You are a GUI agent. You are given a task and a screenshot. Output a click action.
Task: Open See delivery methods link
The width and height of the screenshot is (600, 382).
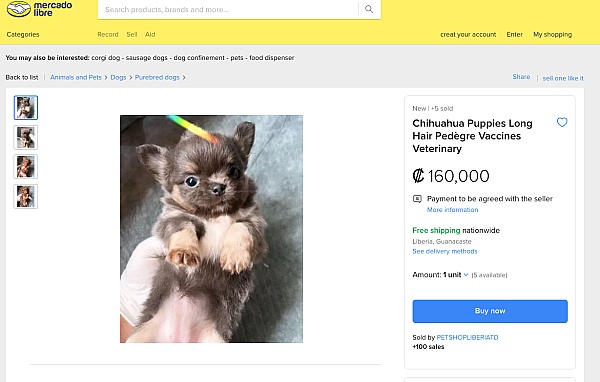pyautogui.click(x=445, y=251)
